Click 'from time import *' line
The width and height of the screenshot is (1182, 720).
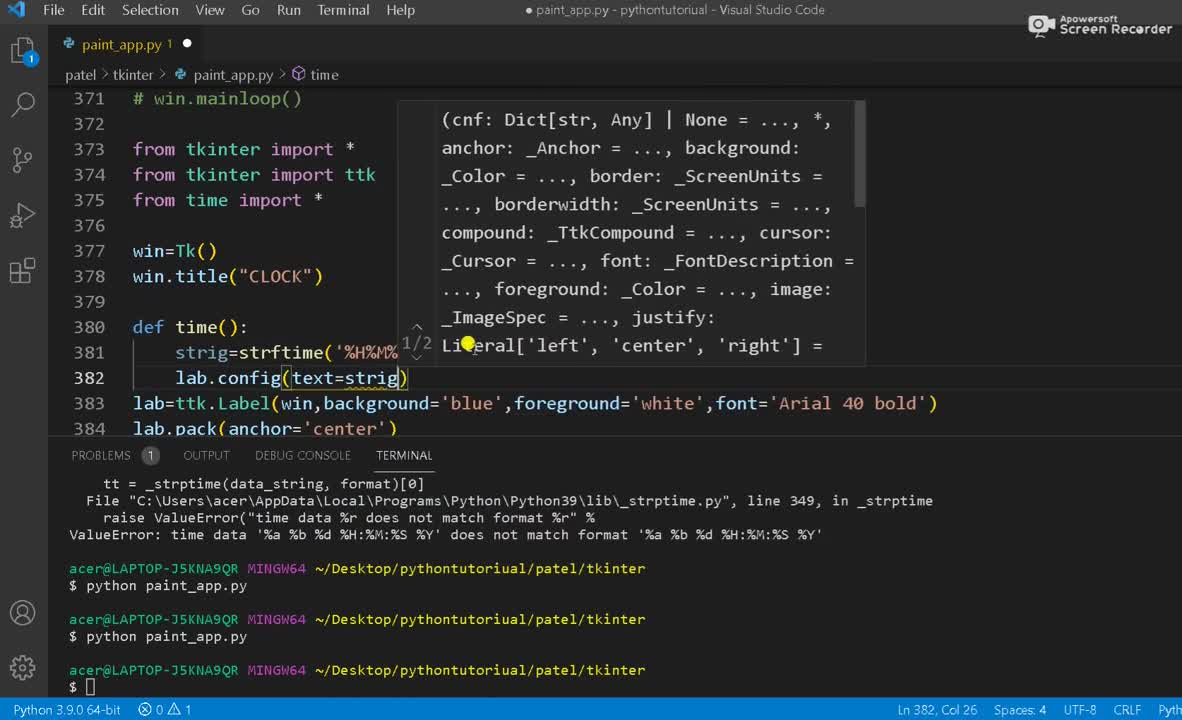pyautogui.click(x=228, y=200)
